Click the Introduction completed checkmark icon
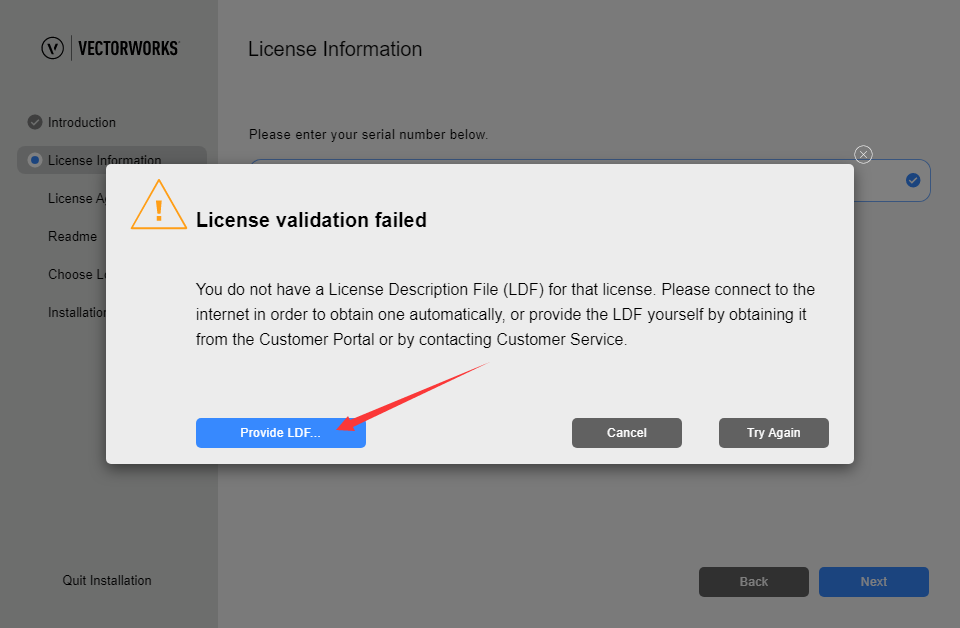Viewport: 960px width, 628px height. tap(35, 122)
